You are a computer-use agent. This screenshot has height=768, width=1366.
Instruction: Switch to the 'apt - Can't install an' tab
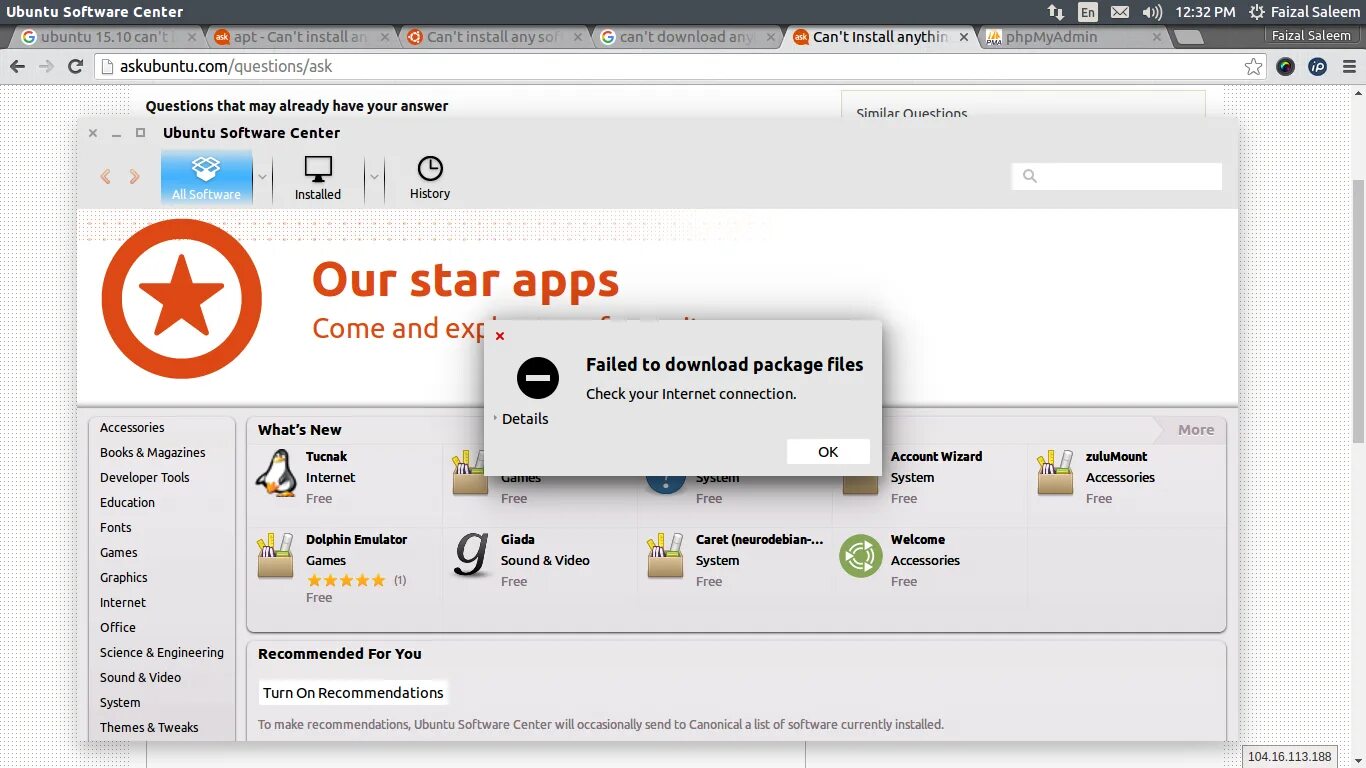pyautogui.click(x=298, y=37)
